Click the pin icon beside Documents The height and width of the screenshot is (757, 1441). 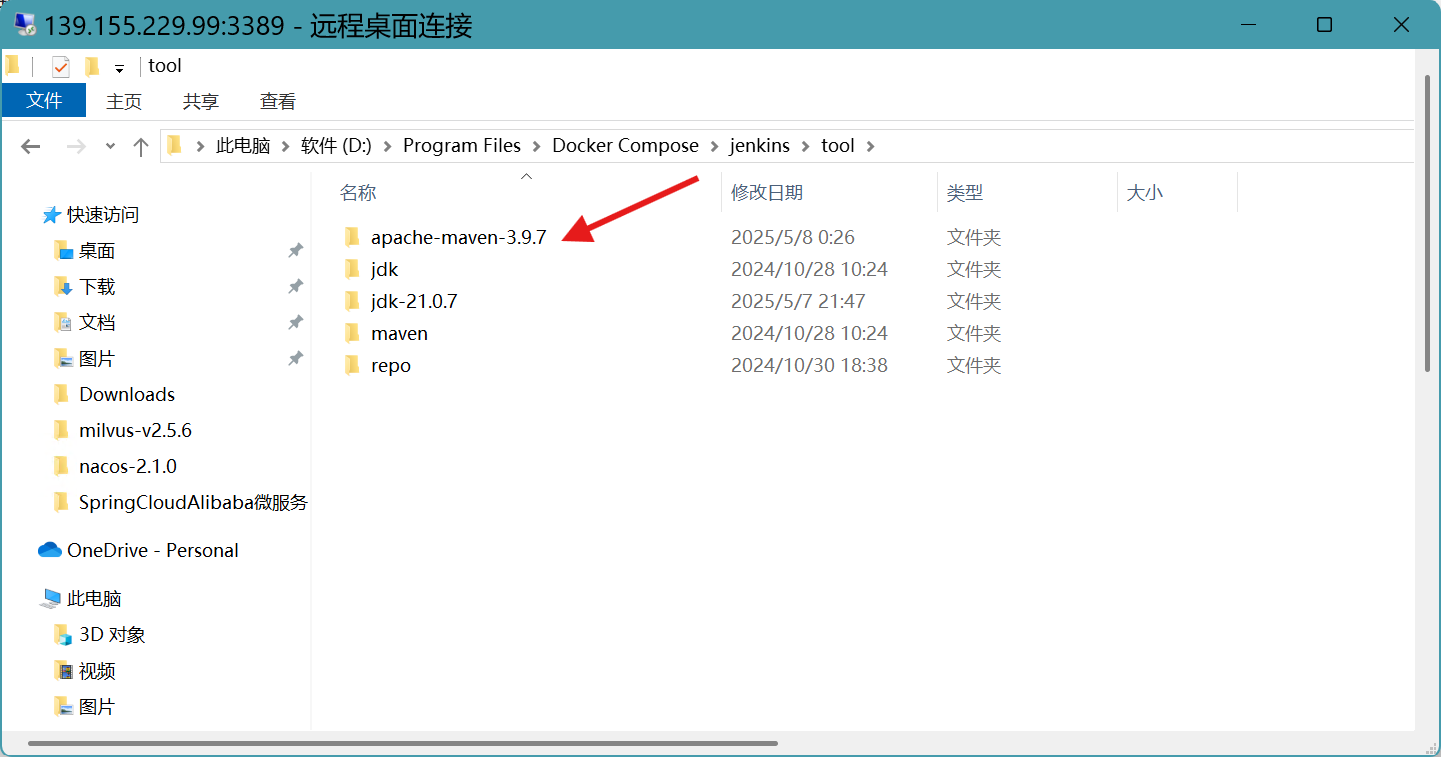click(x=295, y=323)
